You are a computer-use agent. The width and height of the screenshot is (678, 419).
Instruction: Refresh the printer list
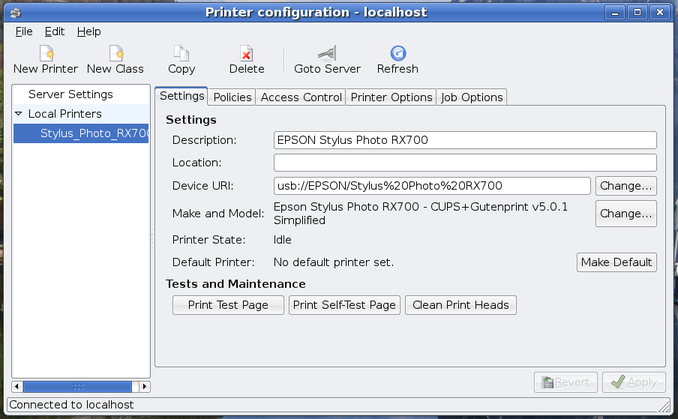[398, 54]
